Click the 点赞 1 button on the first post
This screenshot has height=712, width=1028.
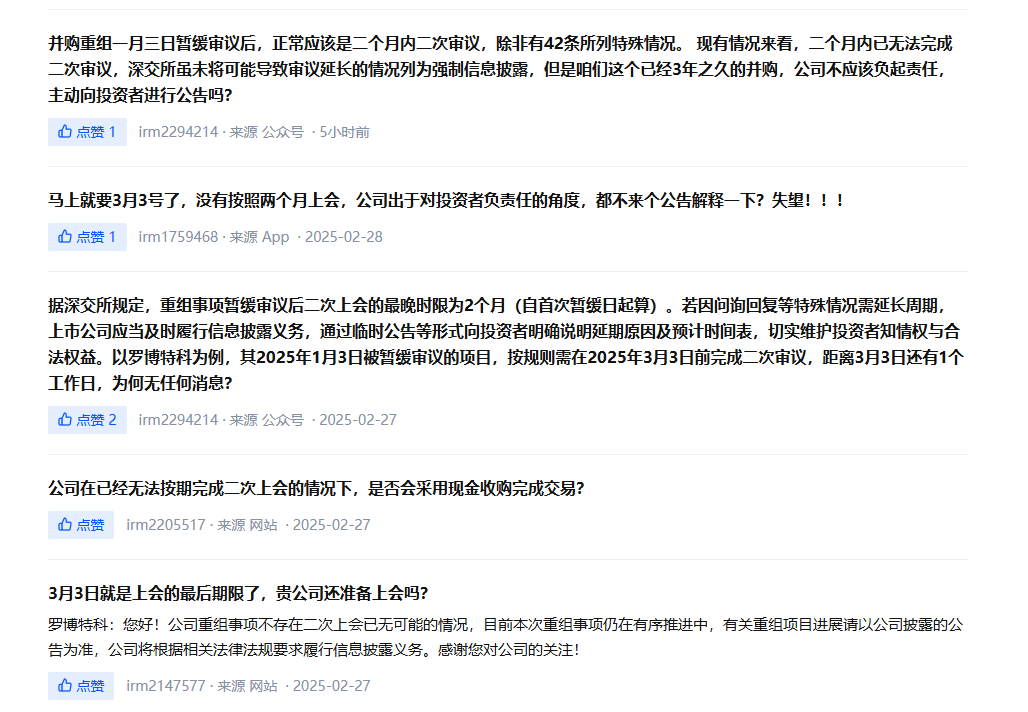point(86,130)
